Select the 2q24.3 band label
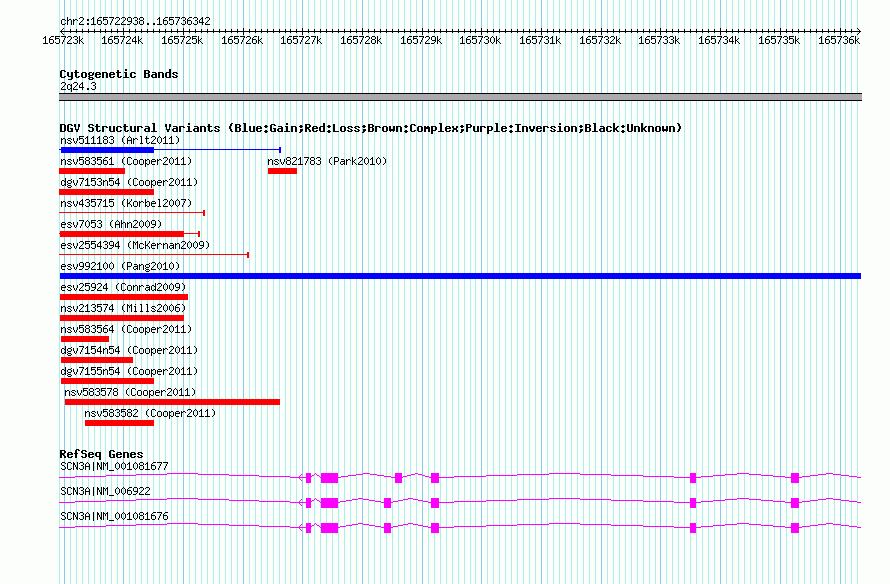Viewport: 890px width, 584px height. tap(78, 86)
